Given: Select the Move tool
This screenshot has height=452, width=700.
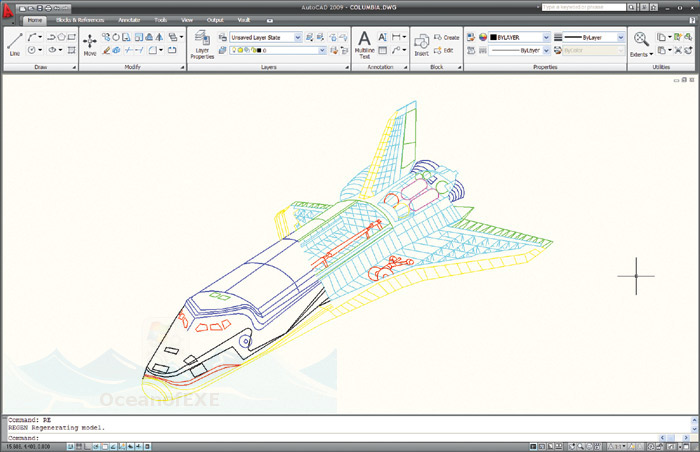Looking at the screenshot, I should pyautogui.click(x=90, y=44).
